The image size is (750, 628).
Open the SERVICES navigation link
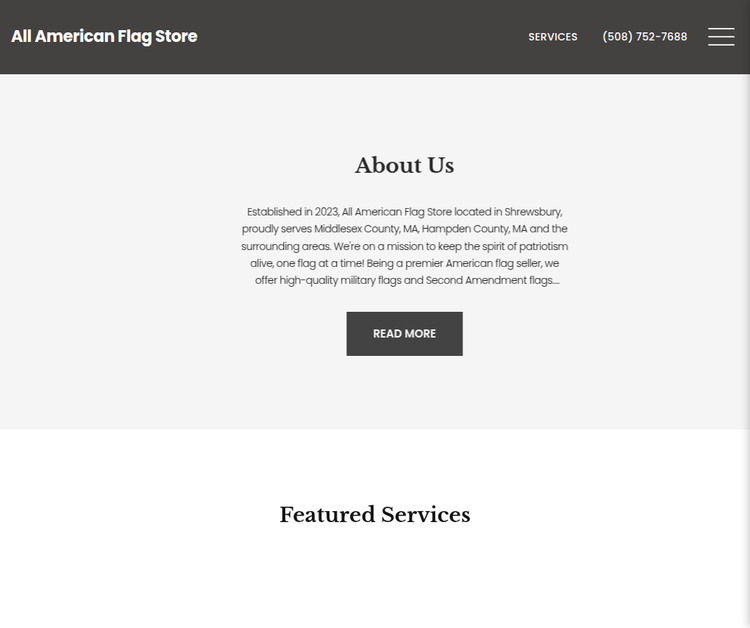coord(552,37)
